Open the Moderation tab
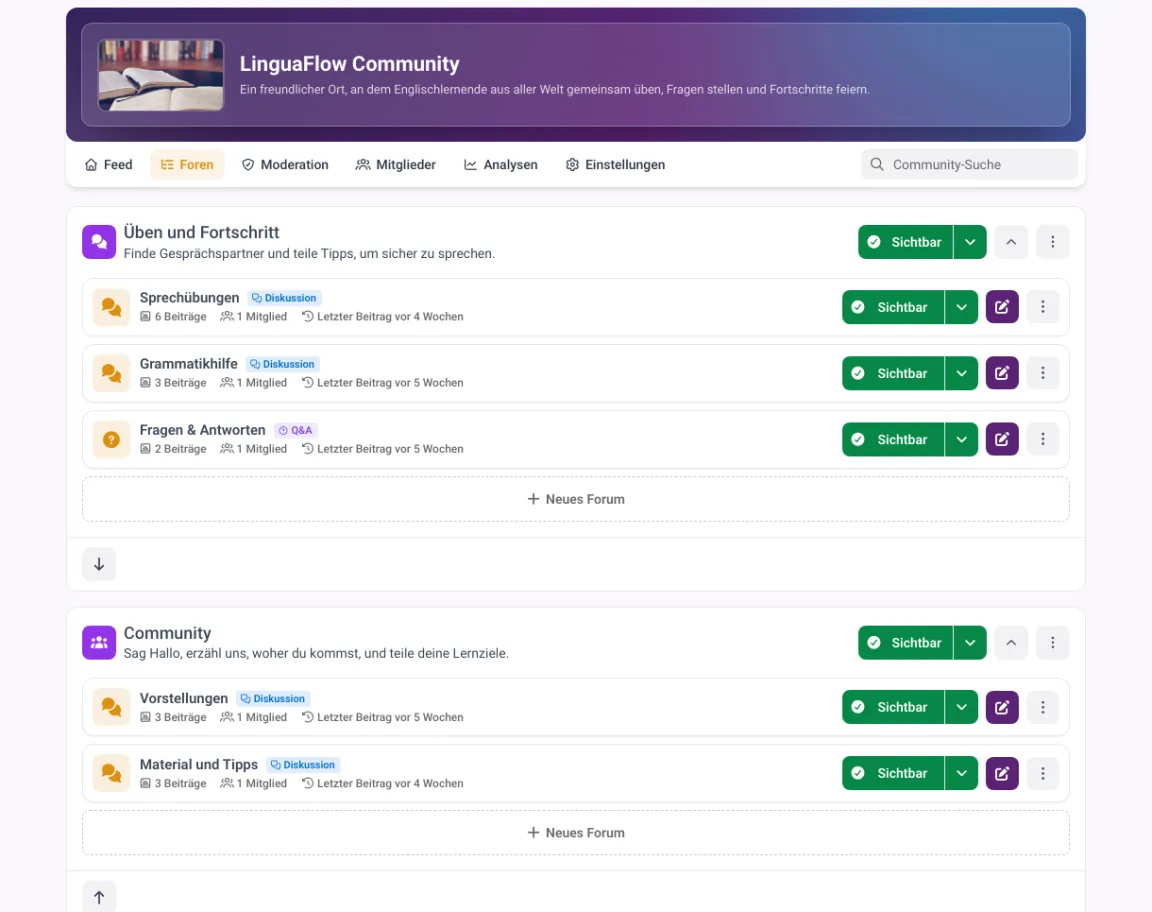The height and width of the screenshot is (912, 1152). click(285, 165)
